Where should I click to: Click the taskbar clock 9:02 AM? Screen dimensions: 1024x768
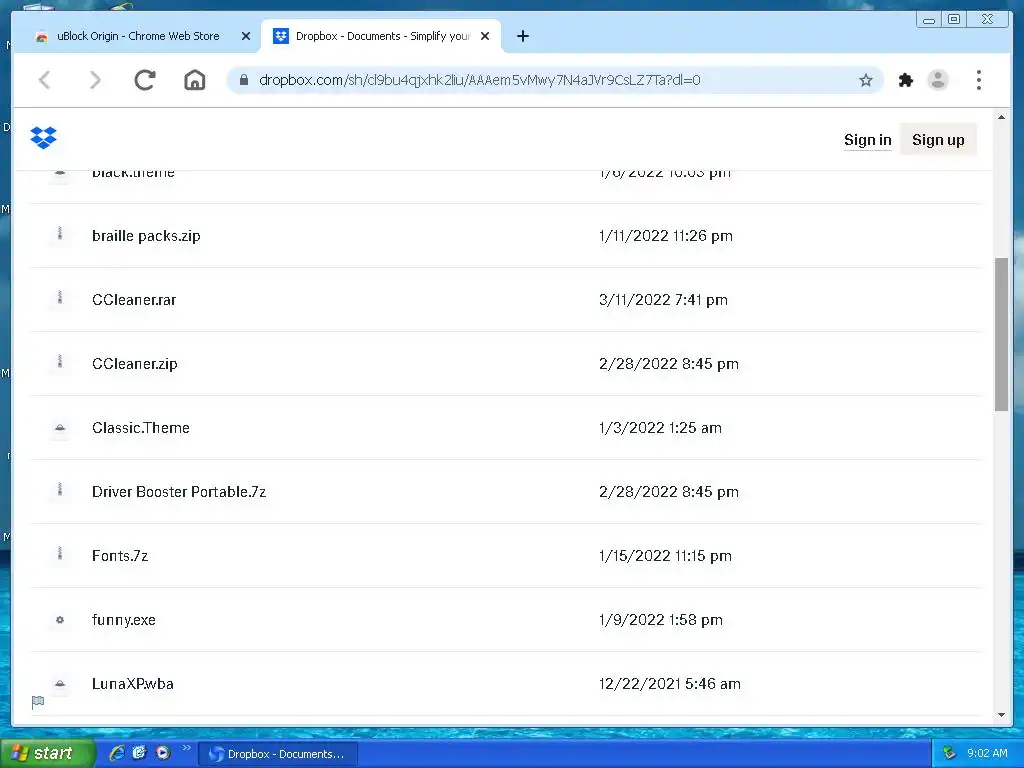tap(987, 753)
